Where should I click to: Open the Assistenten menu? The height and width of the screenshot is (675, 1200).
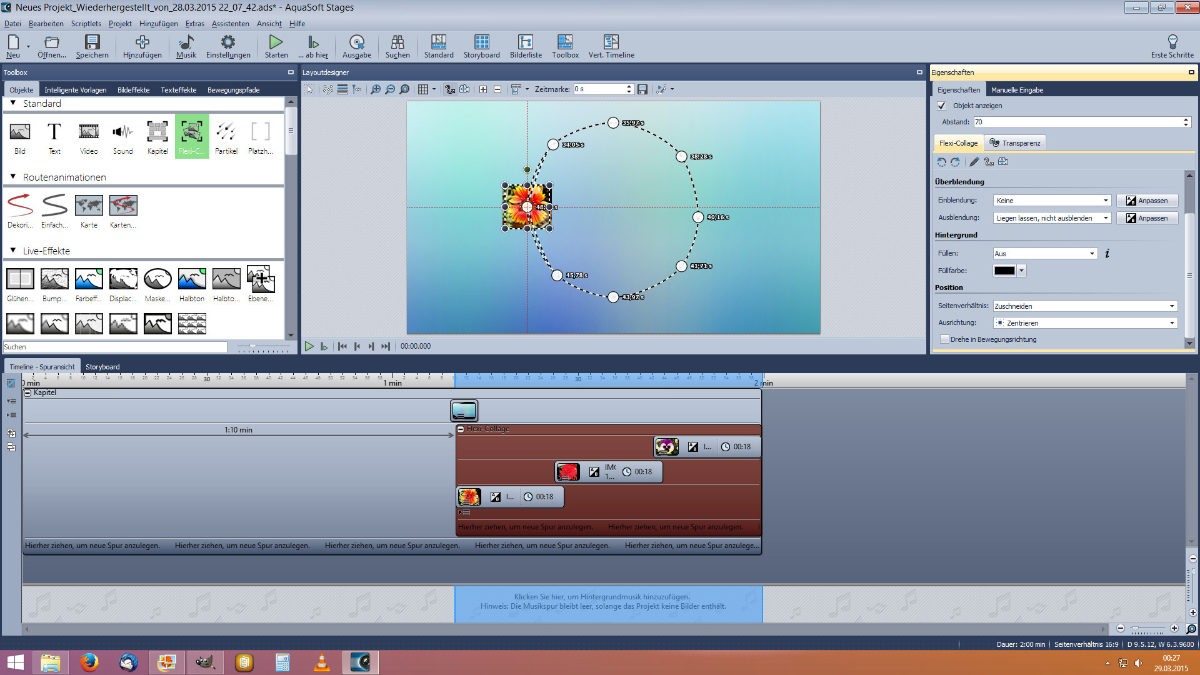[230, 22]
